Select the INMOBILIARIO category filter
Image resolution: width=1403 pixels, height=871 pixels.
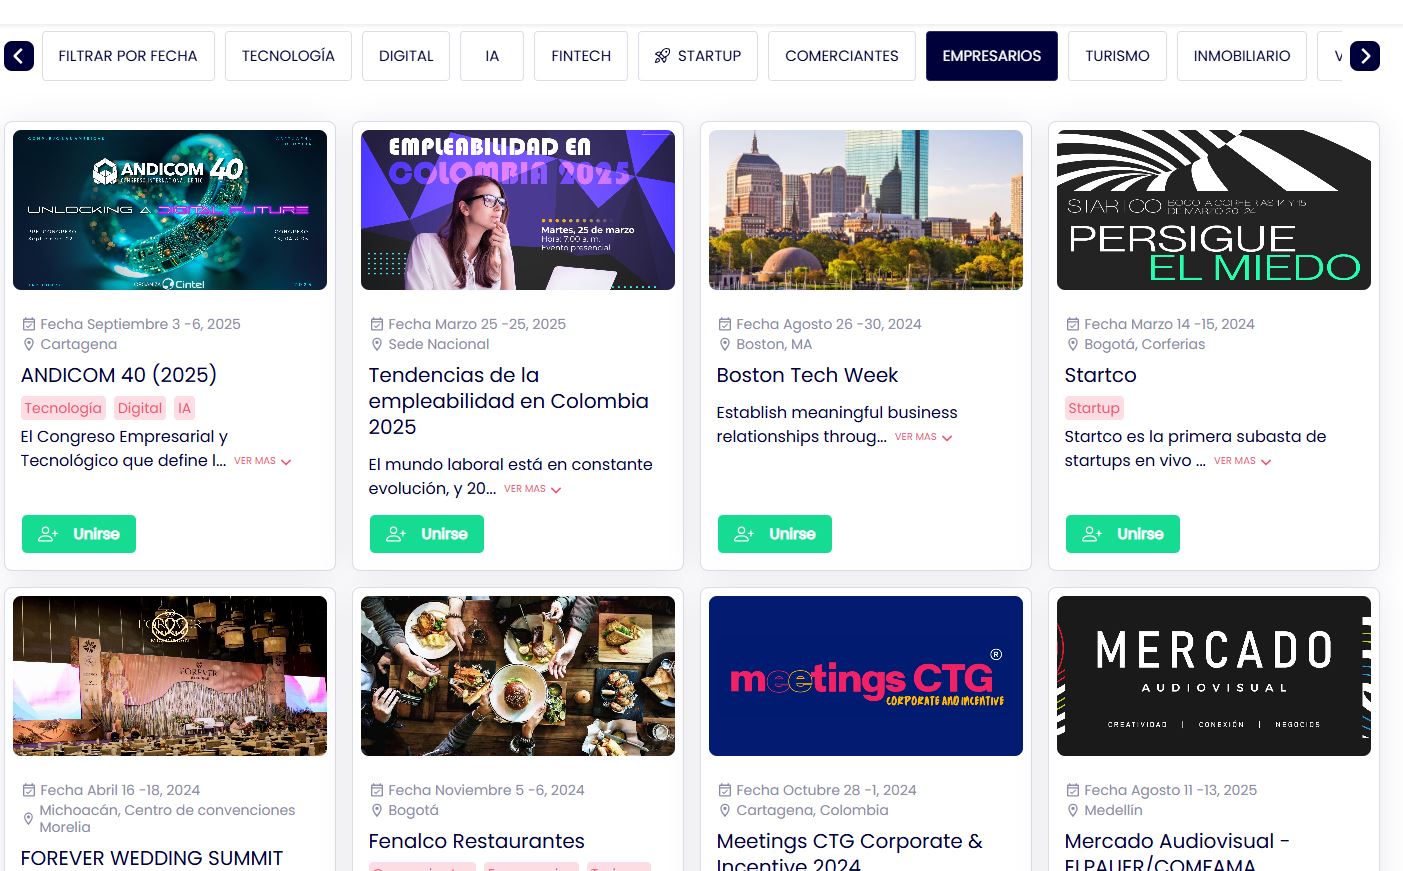1242,56
